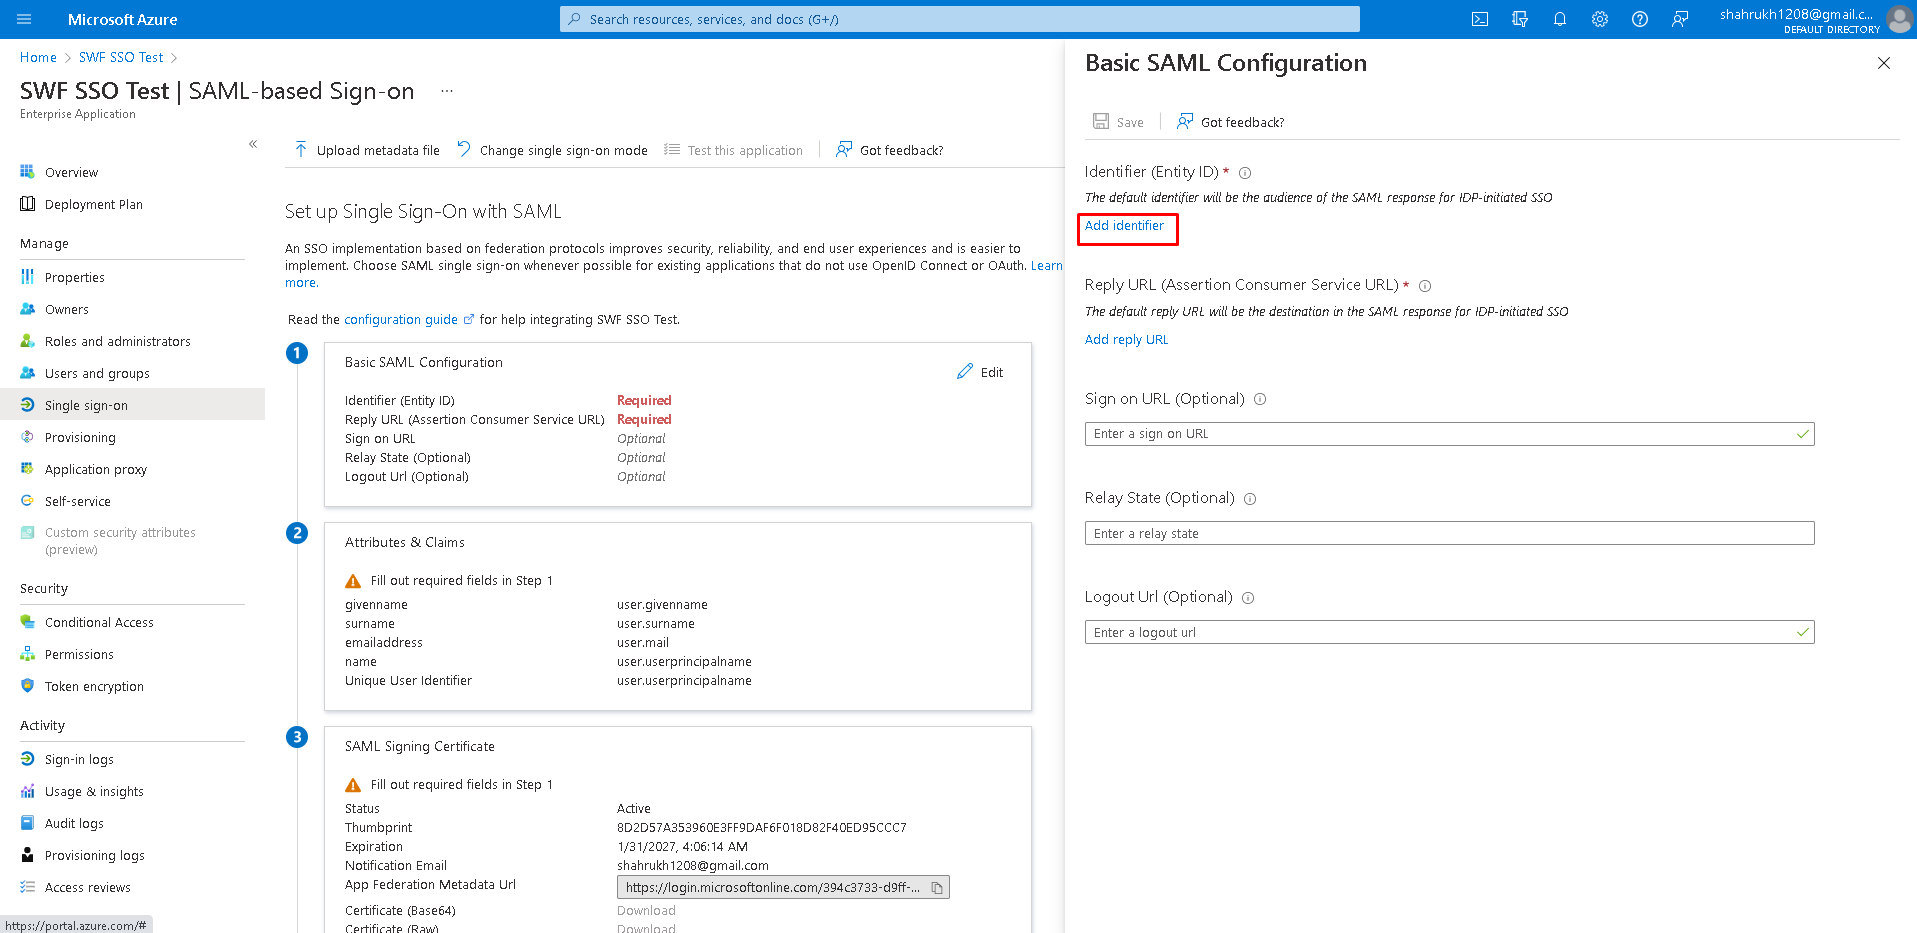Show info tooltip for Identifier (Entity ID)
This screenshot has height=933, width=1917.
pyautogui.click(x=1245, y=173)
